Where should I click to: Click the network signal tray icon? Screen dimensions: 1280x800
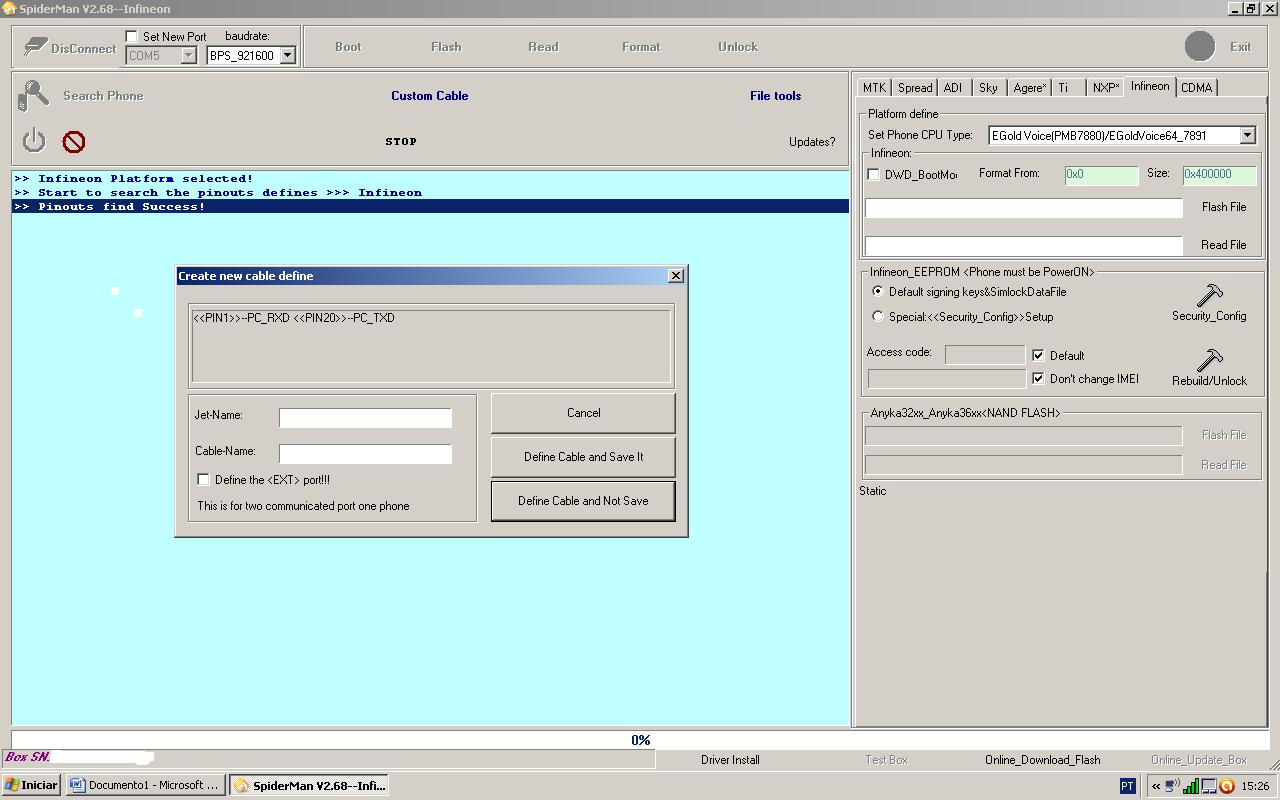1192,786
